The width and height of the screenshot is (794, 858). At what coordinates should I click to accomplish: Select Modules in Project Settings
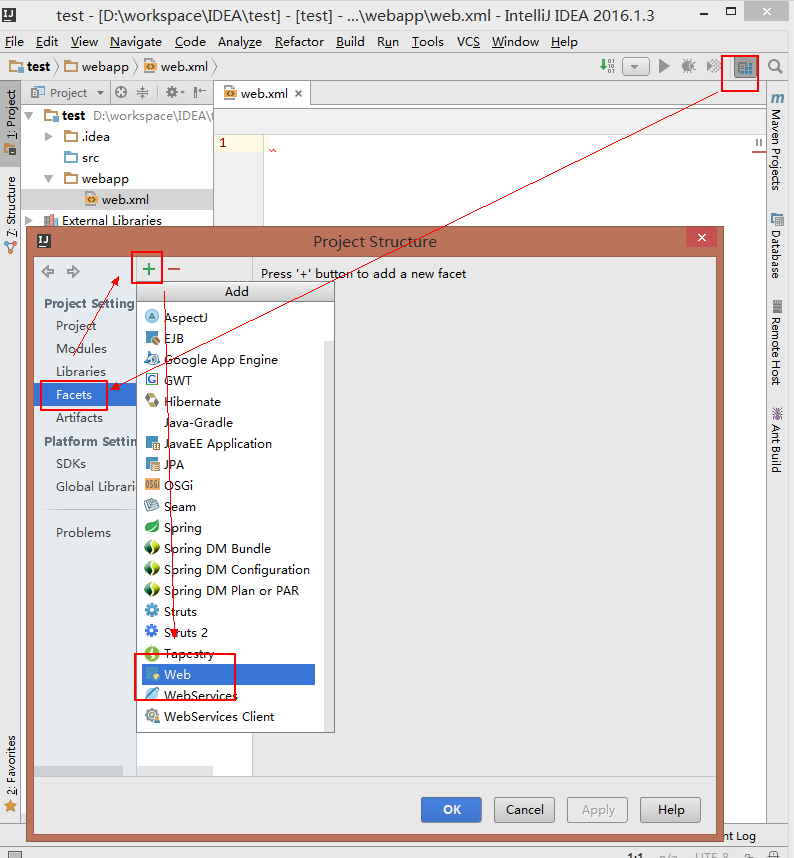click(81, 349)
